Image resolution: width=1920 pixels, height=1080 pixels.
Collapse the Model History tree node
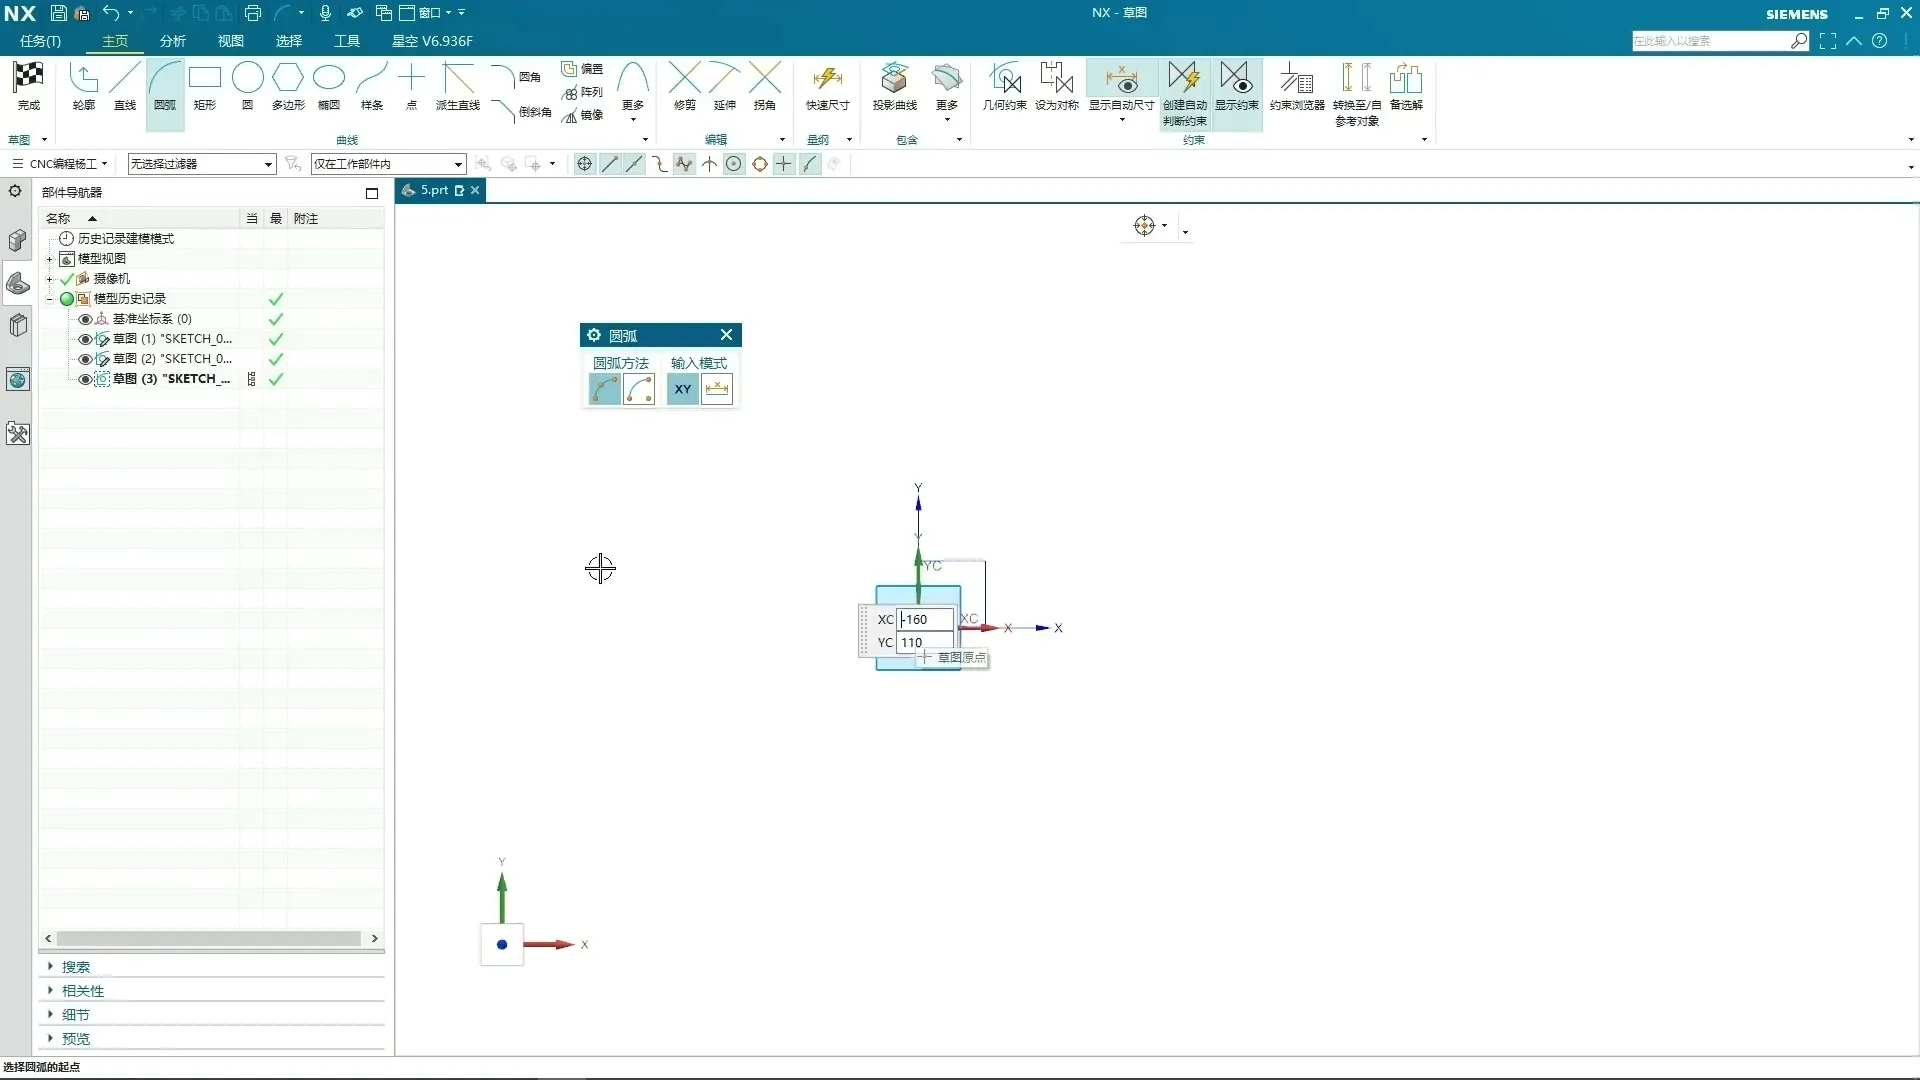point(49,299)
